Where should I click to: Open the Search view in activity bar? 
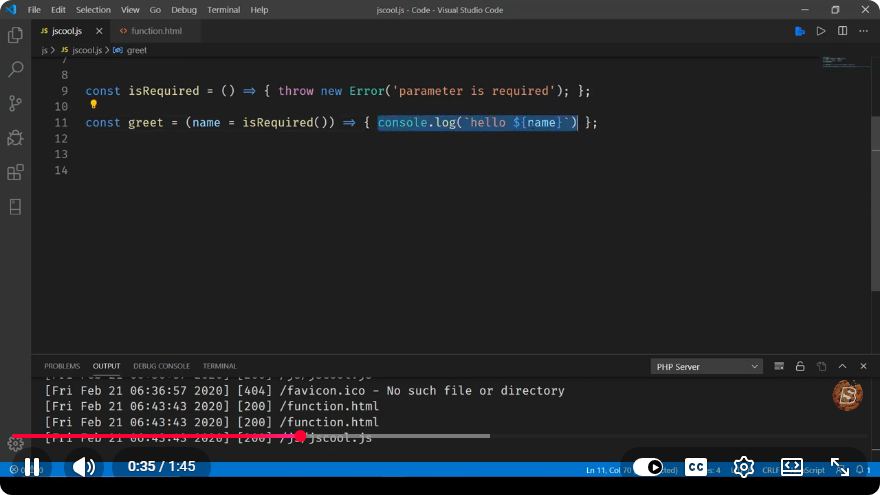tap(15, 69)
